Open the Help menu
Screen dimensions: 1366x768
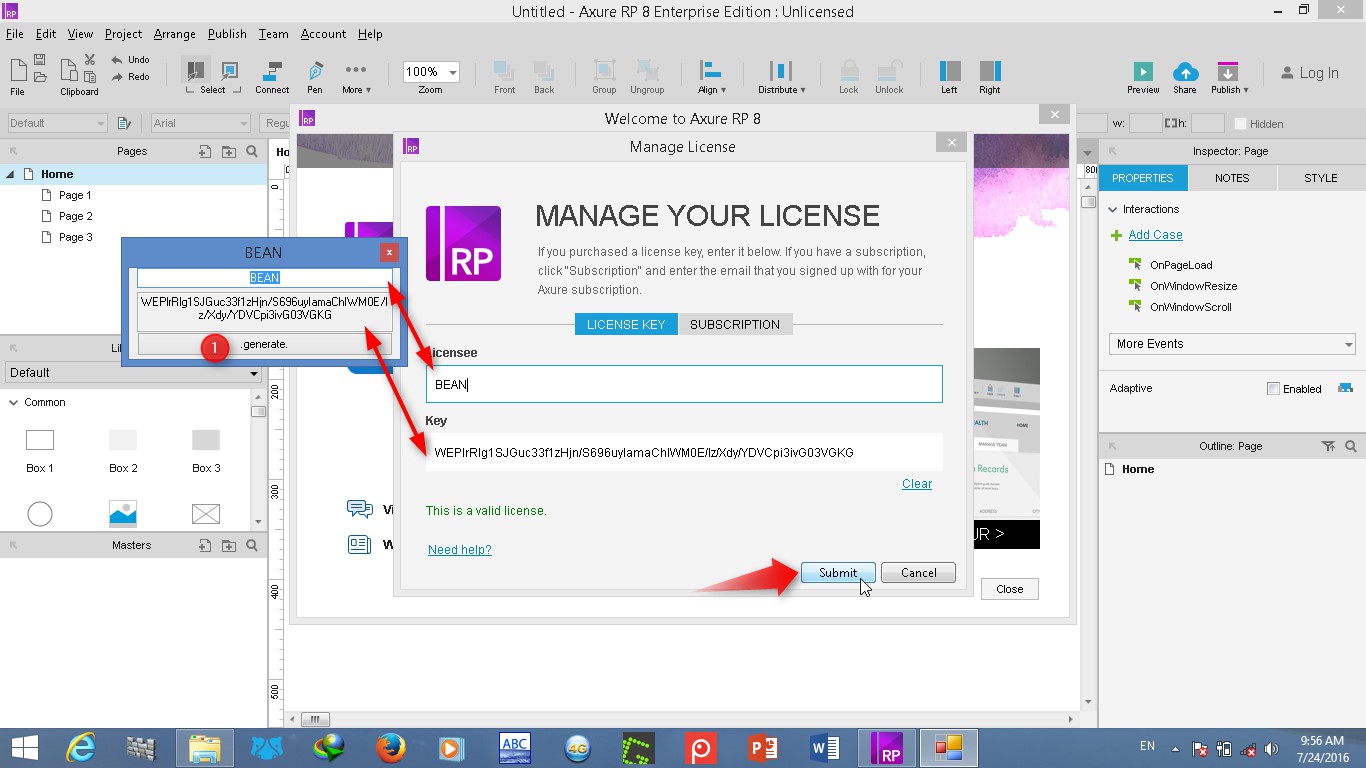click(370, 34)
